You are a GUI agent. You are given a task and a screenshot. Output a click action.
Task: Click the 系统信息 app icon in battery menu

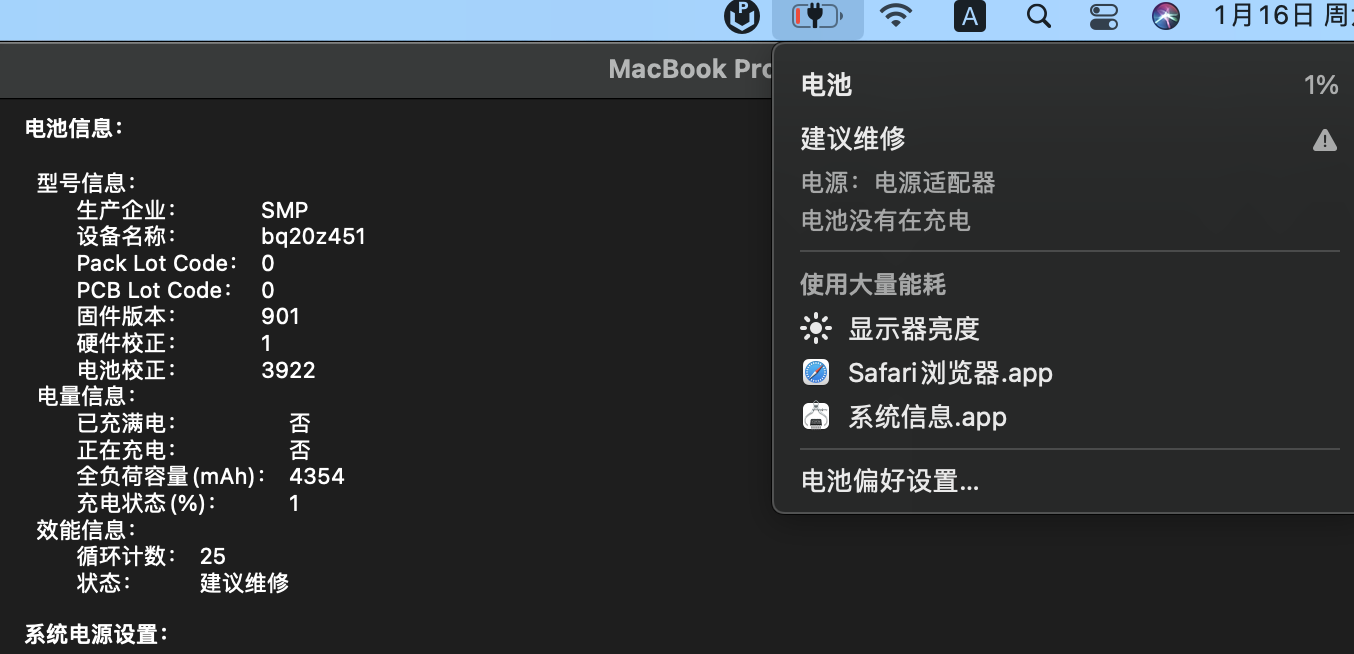click(x=816, y=417)
